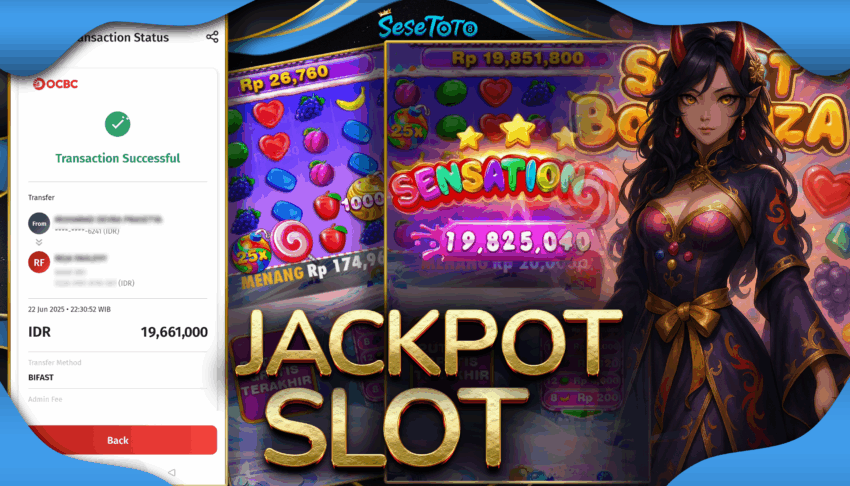
Task: Click the SeseToto logo at top
Action: tap(427, 25)
